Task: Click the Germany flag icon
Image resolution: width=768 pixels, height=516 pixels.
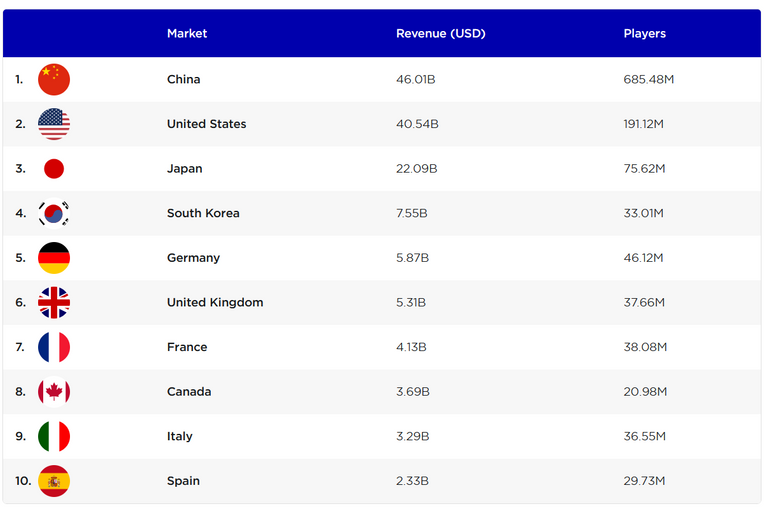Action: 54,258
